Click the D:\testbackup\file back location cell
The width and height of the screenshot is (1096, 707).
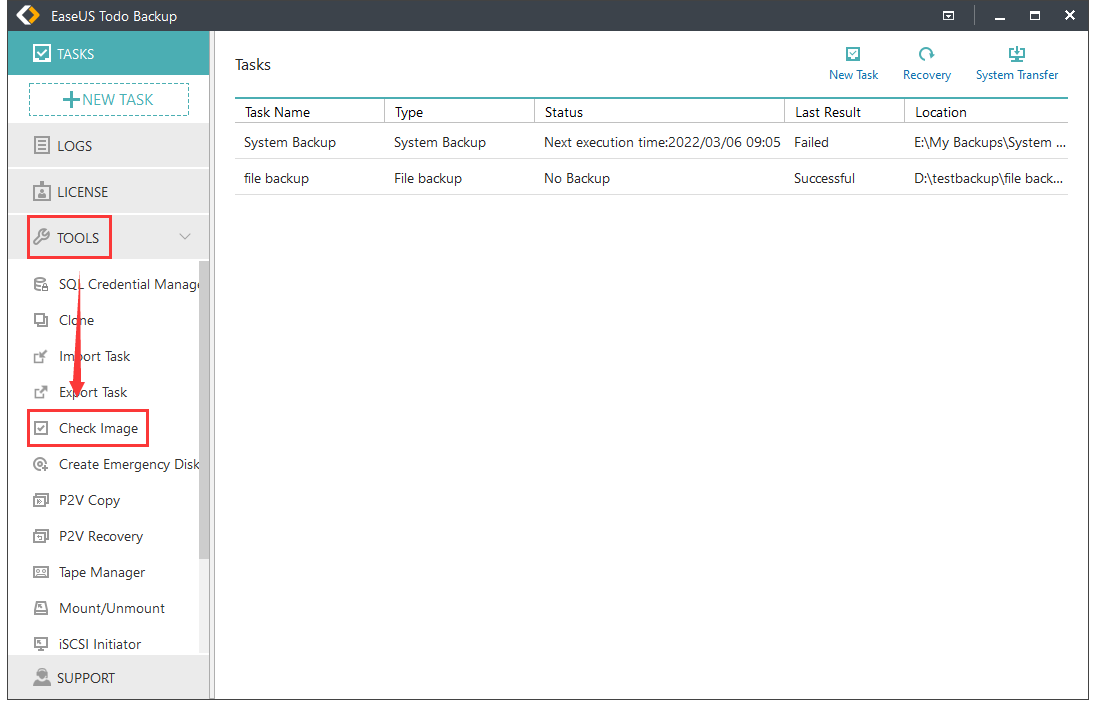pos(988,178)
